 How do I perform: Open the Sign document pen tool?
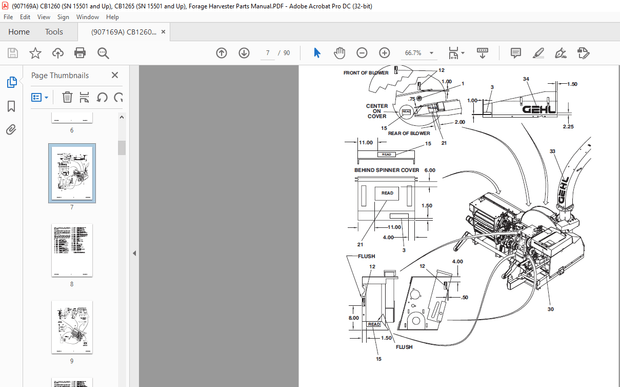tap(561, 53)
